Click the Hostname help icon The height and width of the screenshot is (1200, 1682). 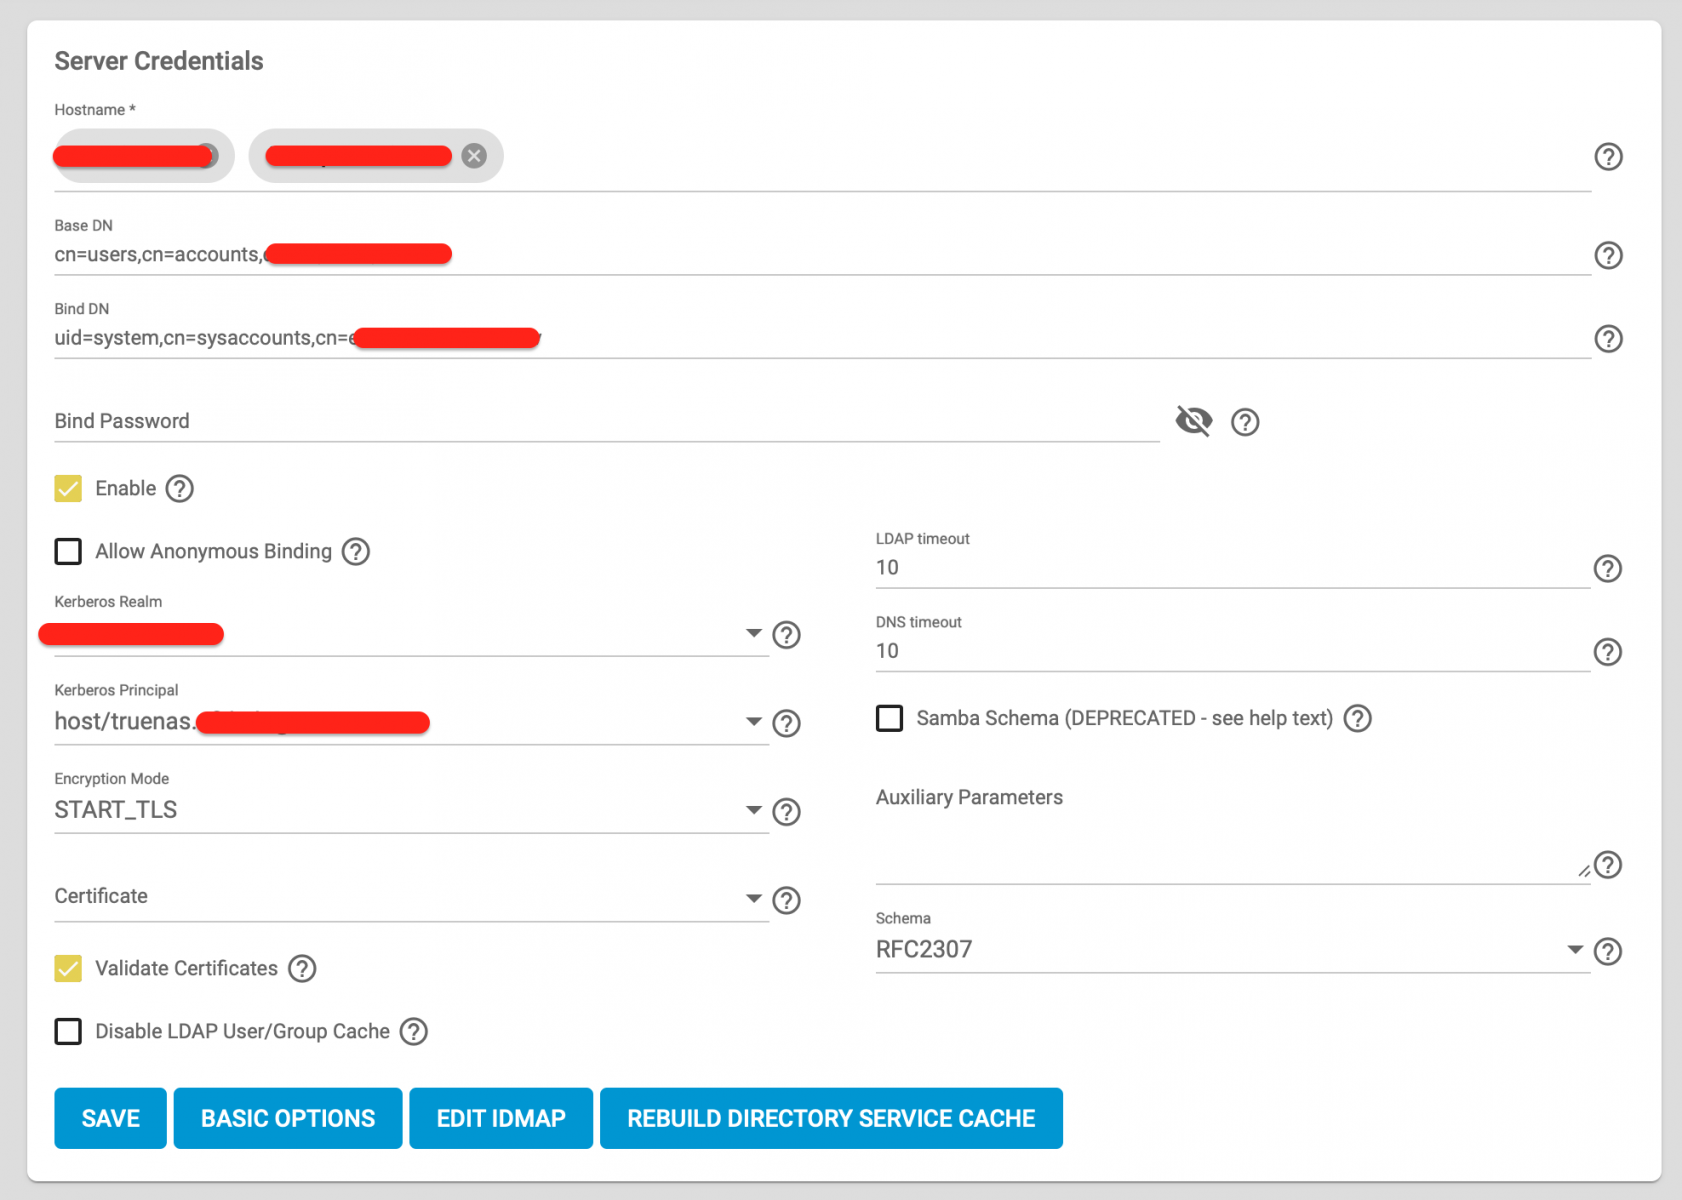pos(1608,157)
